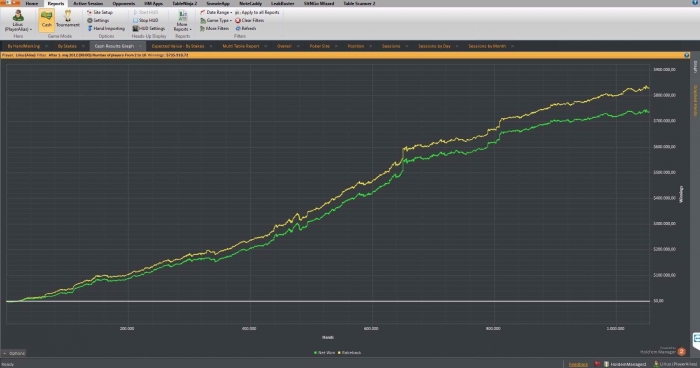Switch to the Opponents ribbon tab
Screen dimensions: 700x368
124,3
